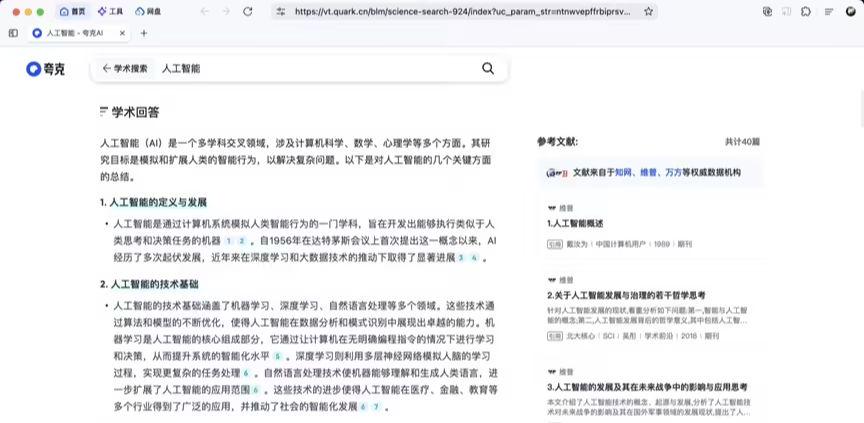The image size is (864, 423).
Task: Open the site settings icon in the address bar
Action: tap(281, 11)
